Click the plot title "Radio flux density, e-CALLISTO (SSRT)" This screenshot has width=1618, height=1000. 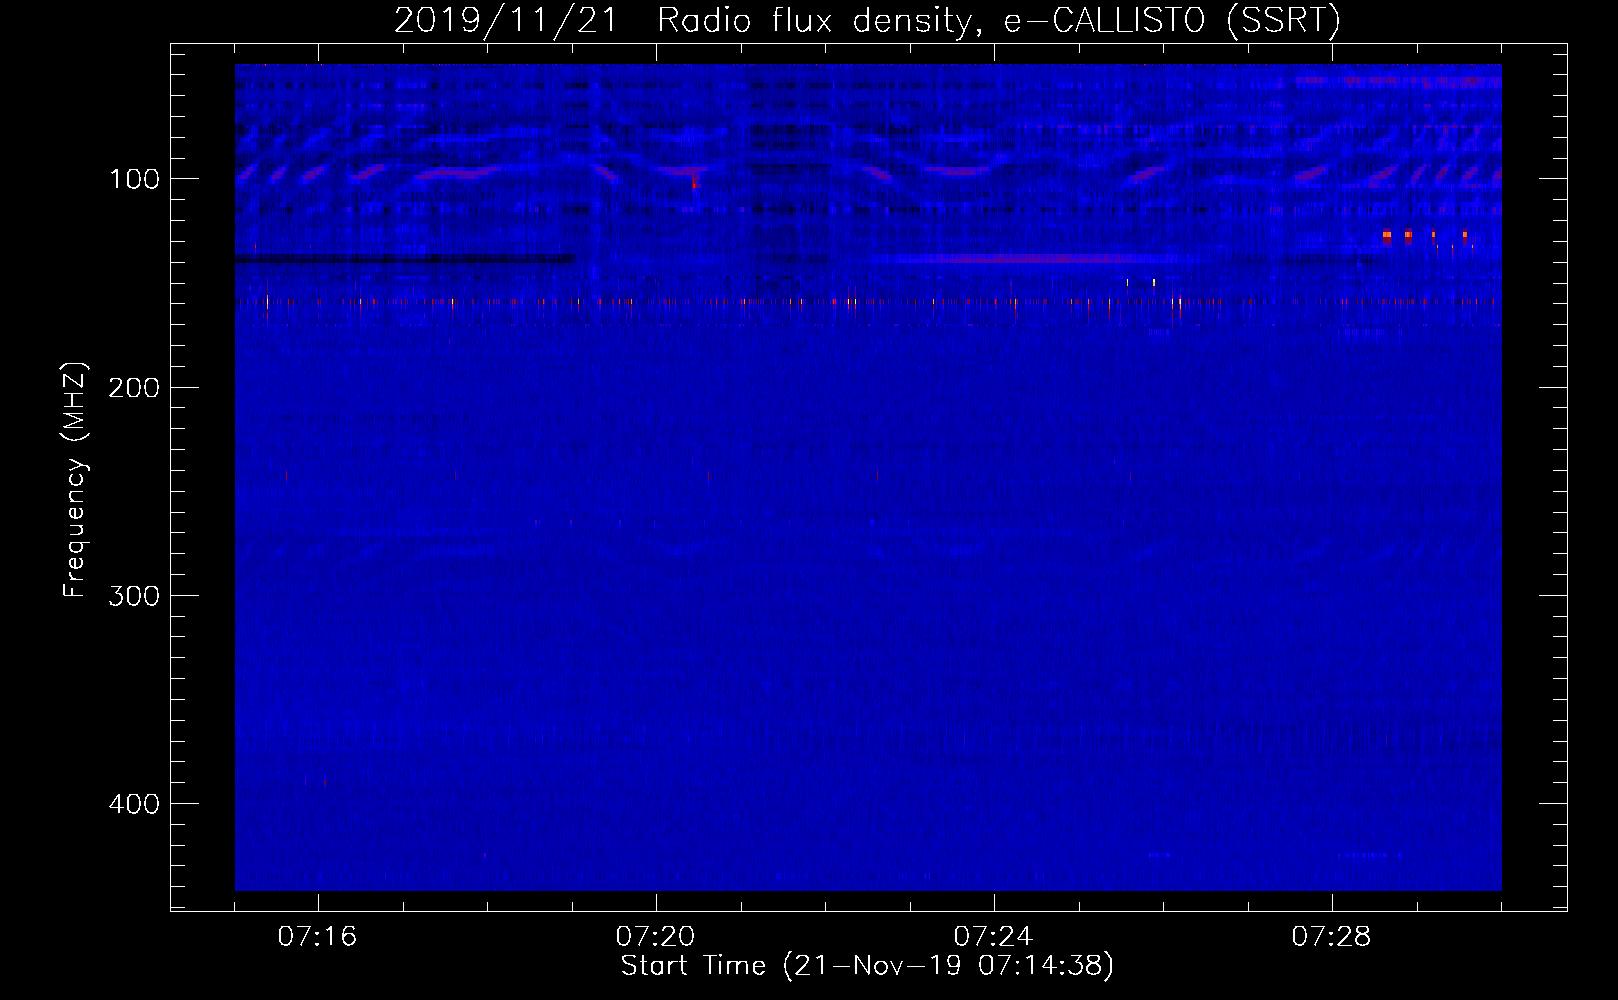pyautogui.click(x=998, y=20)
